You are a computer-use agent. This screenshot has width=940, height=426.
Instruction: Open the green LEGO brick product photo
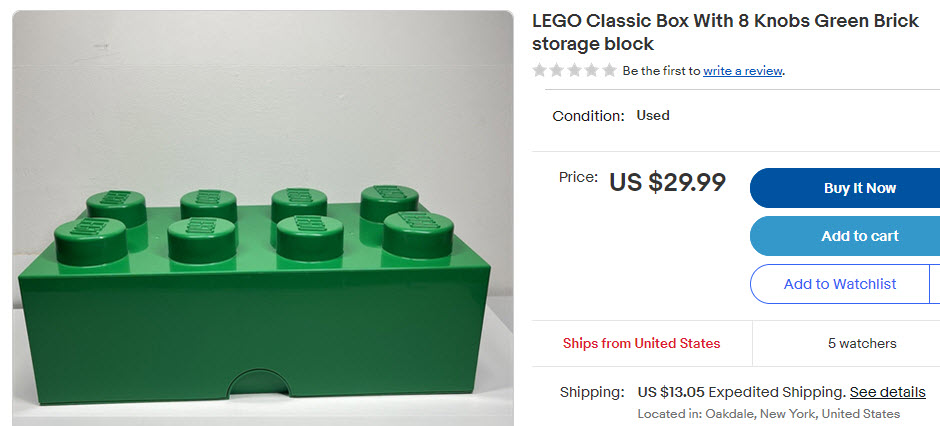263,218
